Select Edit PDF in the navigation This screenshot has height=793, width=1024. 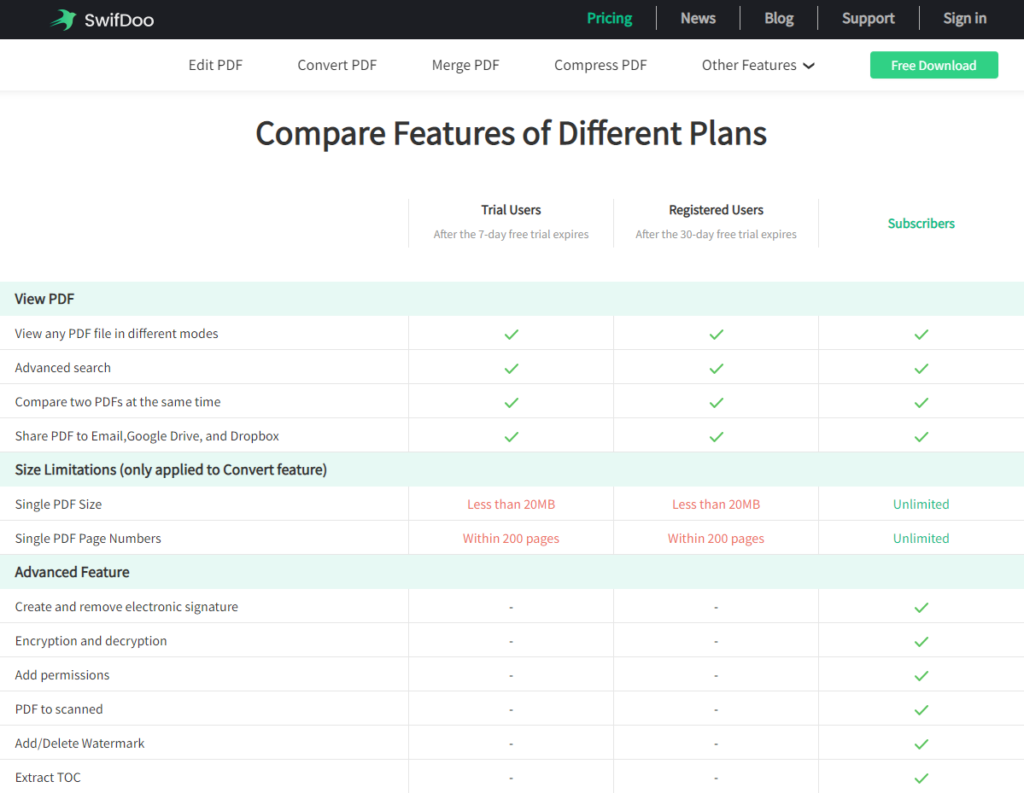pos(215,65)
